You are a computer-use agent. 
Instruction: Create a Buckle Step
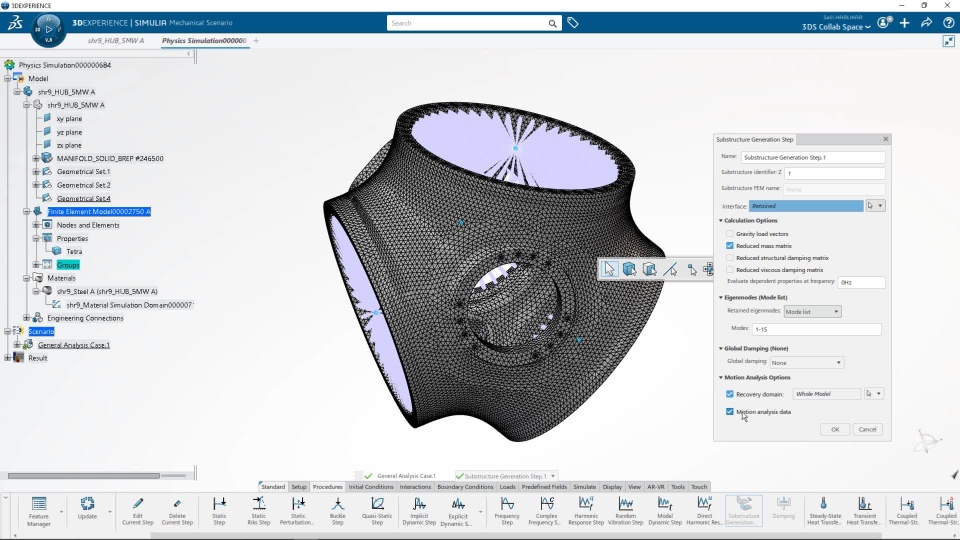(x=338, y=511)
